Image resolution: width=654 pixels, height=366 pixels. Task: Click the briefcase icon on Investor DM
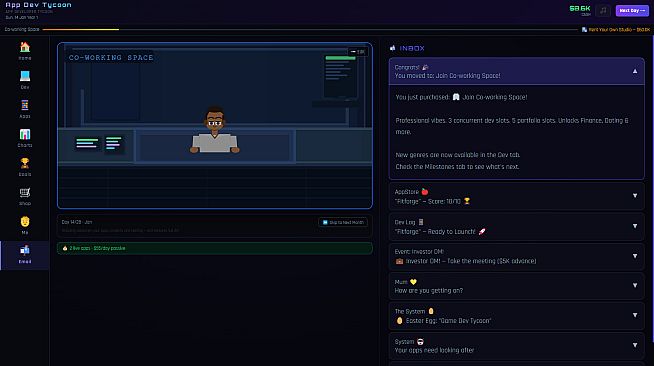(399, 261)
